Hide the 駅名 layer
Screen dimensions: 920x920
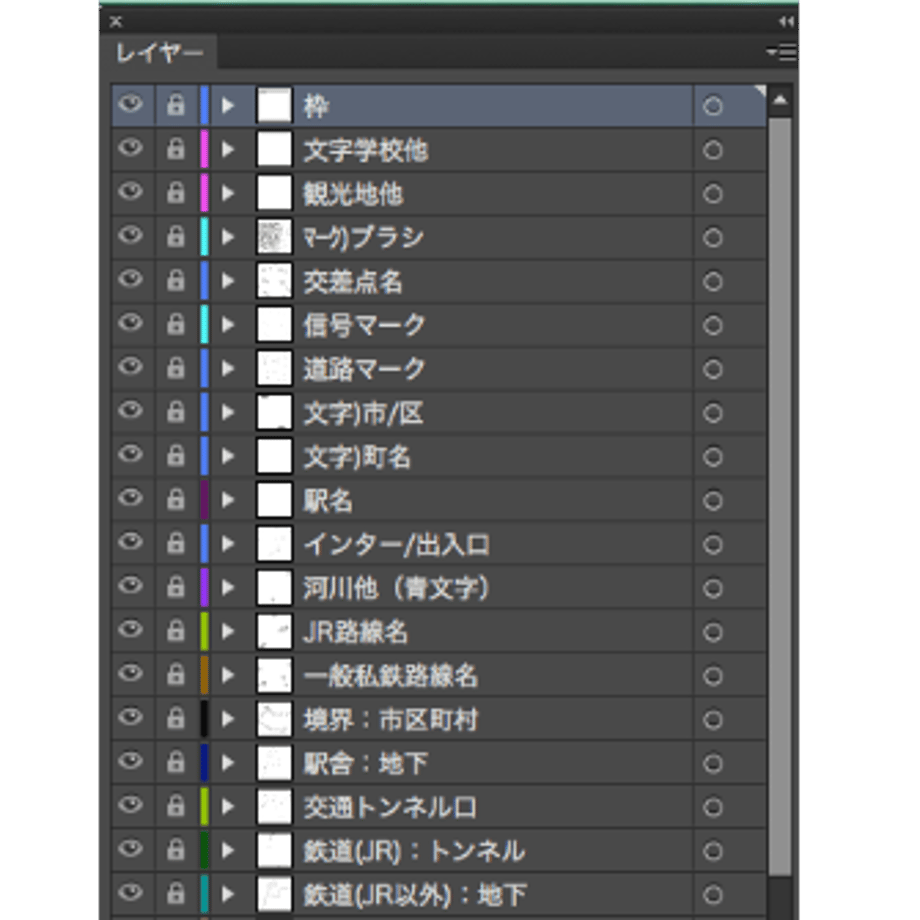point(131,499)
